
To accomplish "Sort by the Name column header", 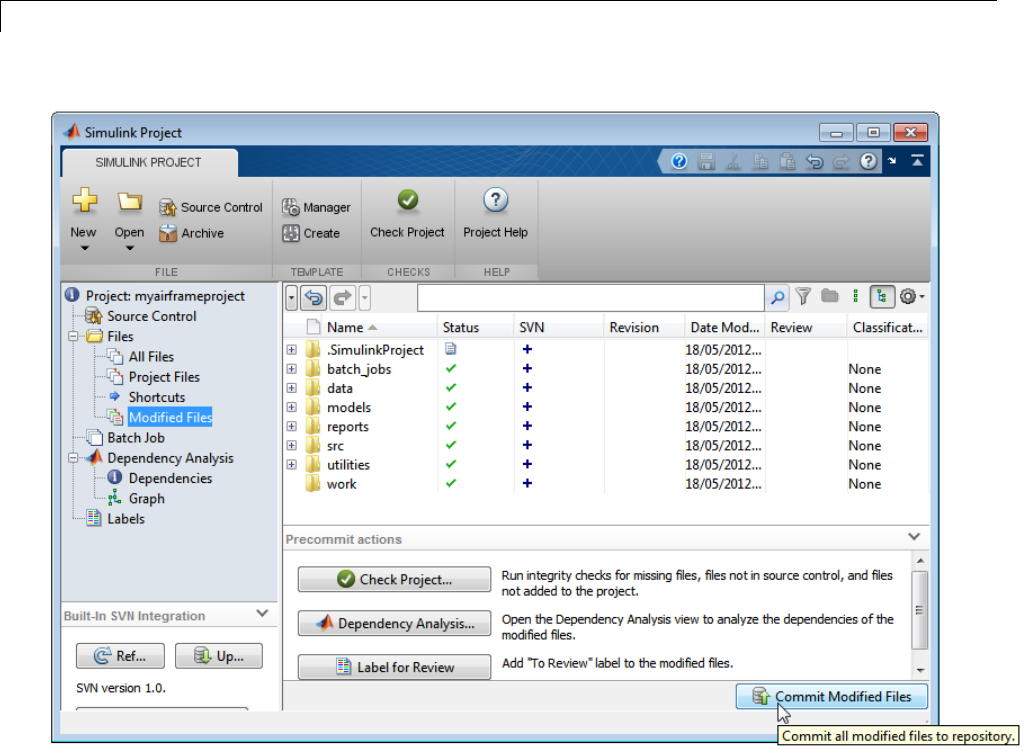I will [x=352, y=327].
